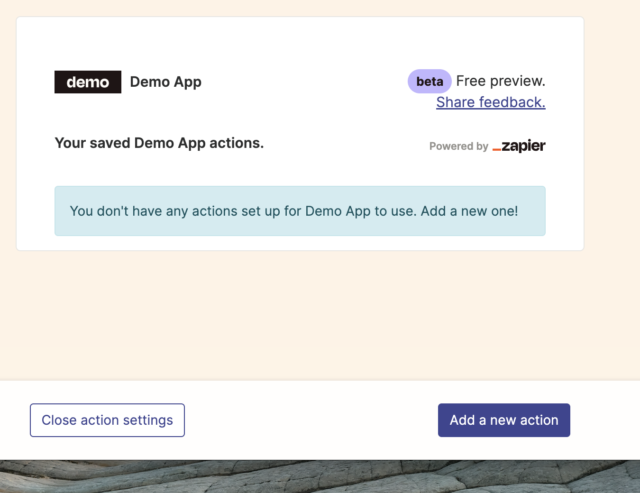This screenshot has width=640, height=493.
Task: Click the white card empty top area
Action: 300,43
